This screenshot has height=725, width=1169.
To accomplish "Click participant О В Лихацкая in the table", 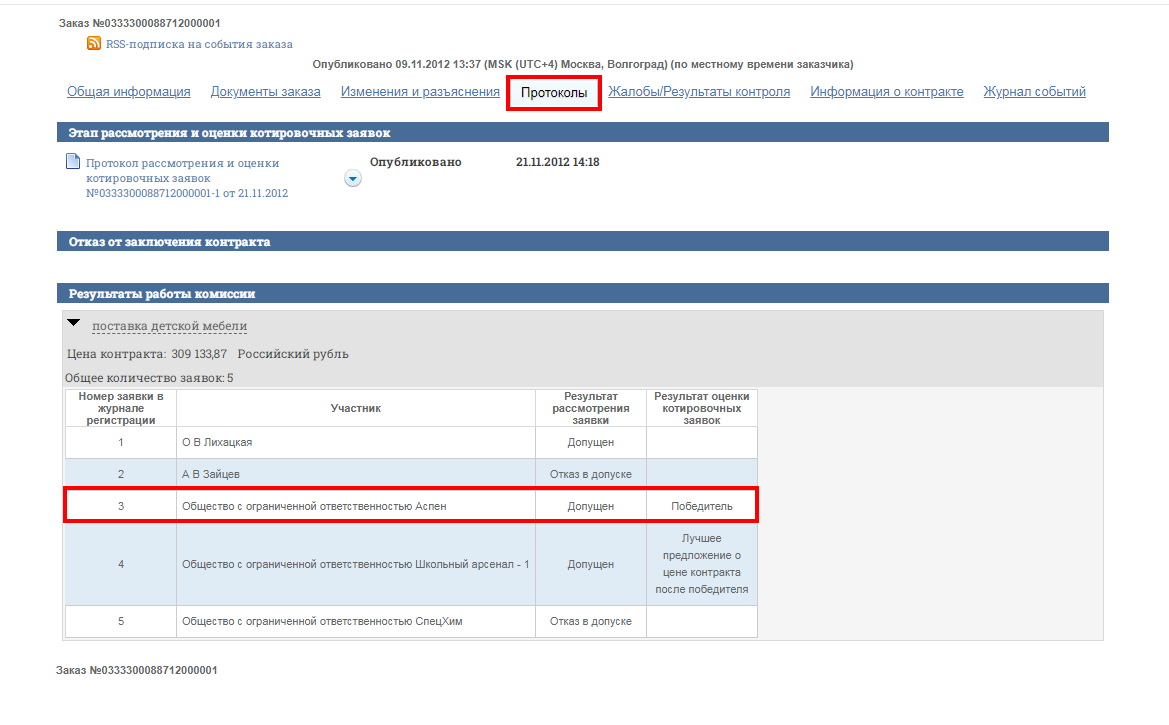I will (x=221, y=442).
